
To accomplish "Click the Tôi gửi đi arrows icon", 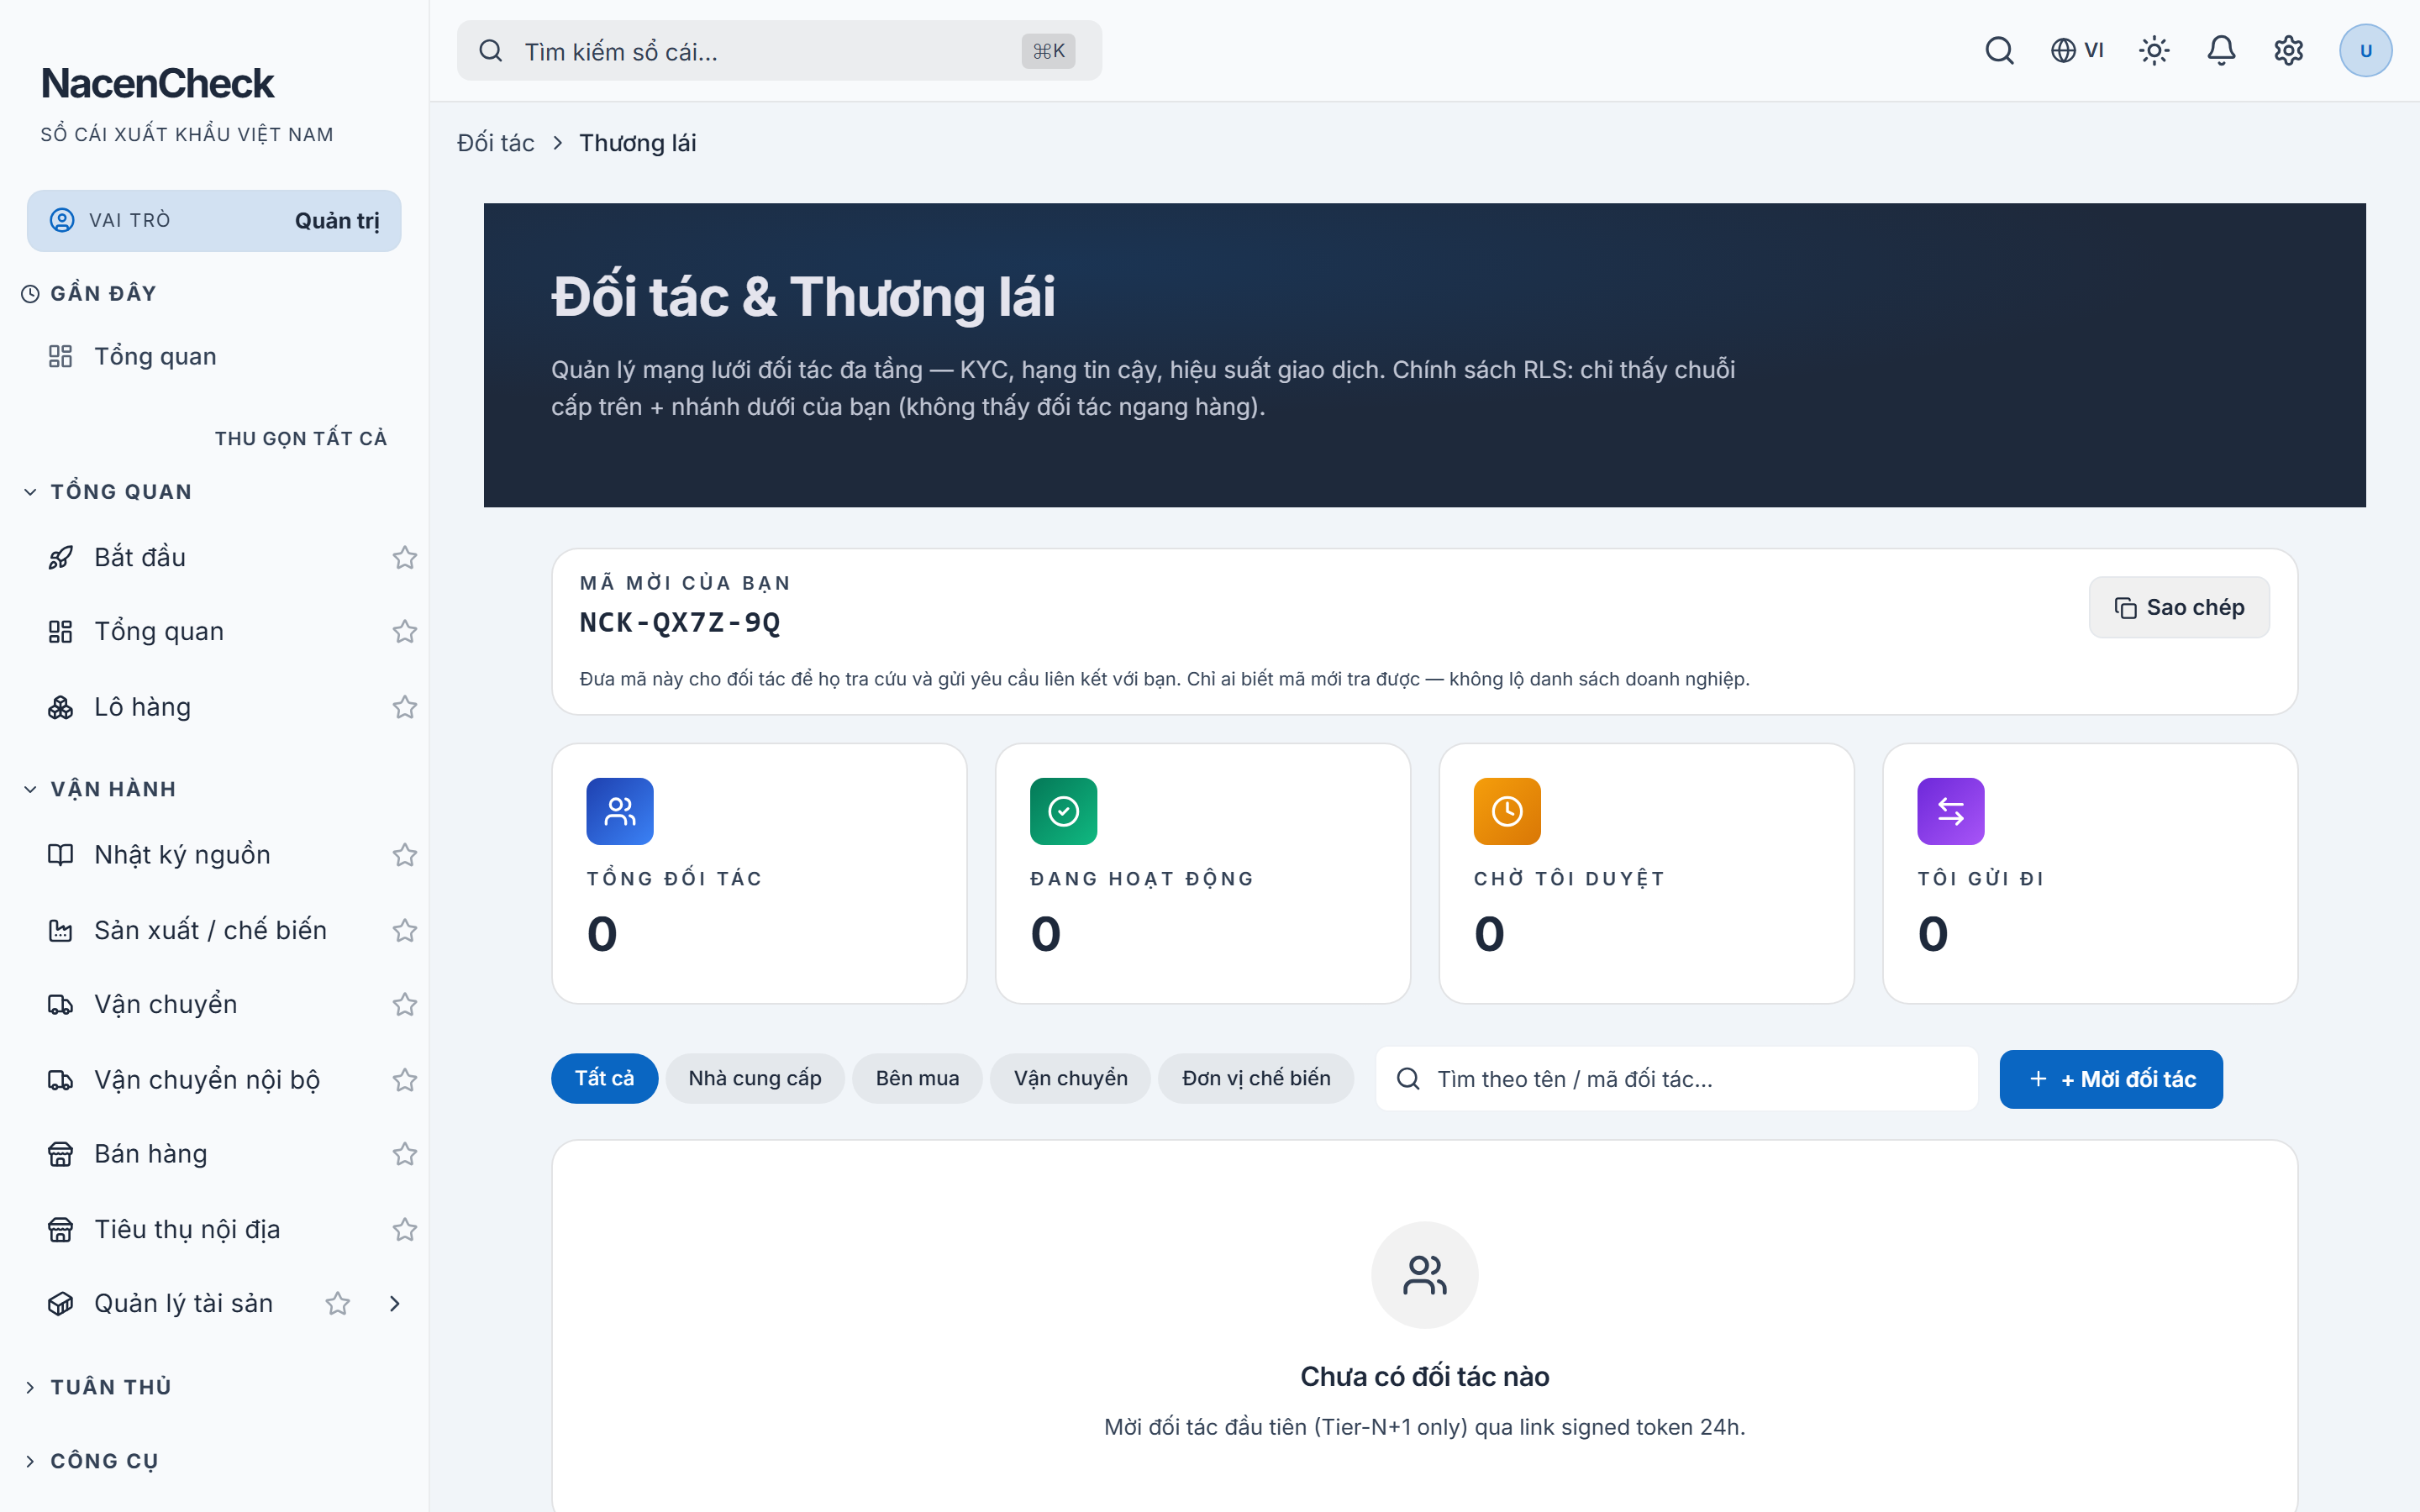I will [1950, 811].
